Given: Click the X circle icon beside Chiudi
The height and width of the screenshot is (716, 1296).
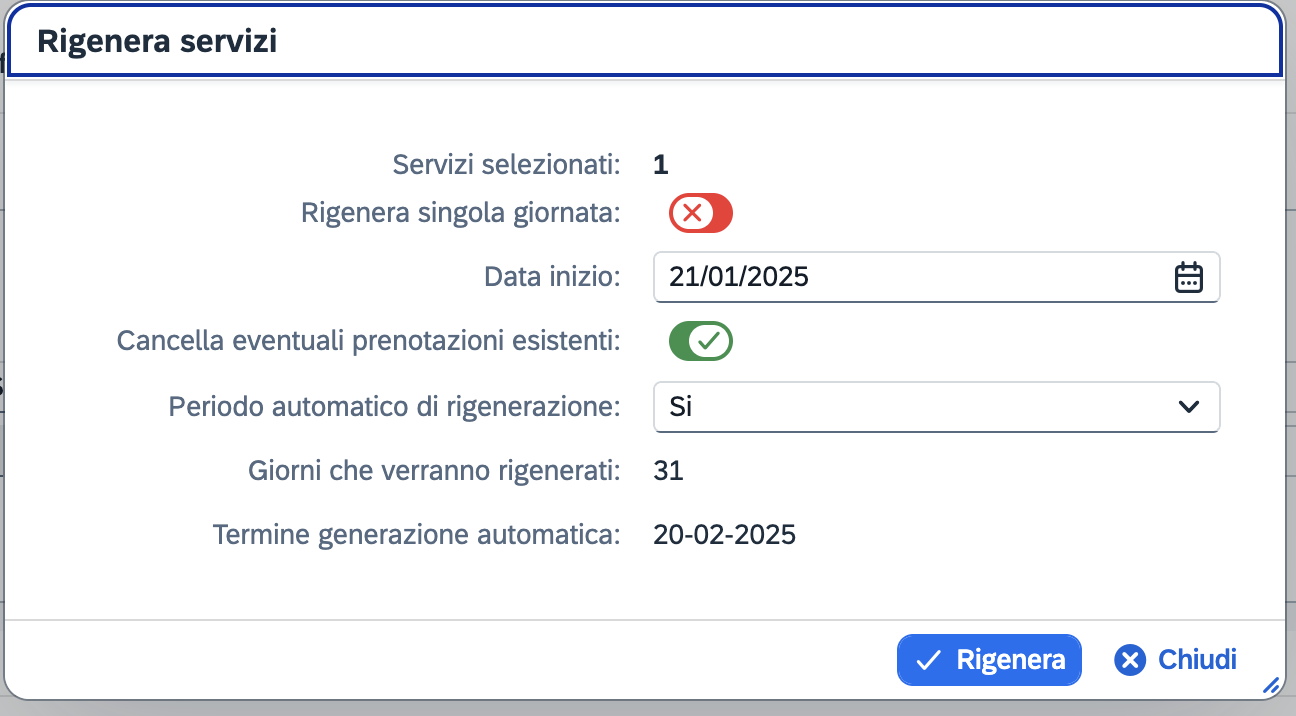Looking at the screenshot, I should [x=1130, y=660].
